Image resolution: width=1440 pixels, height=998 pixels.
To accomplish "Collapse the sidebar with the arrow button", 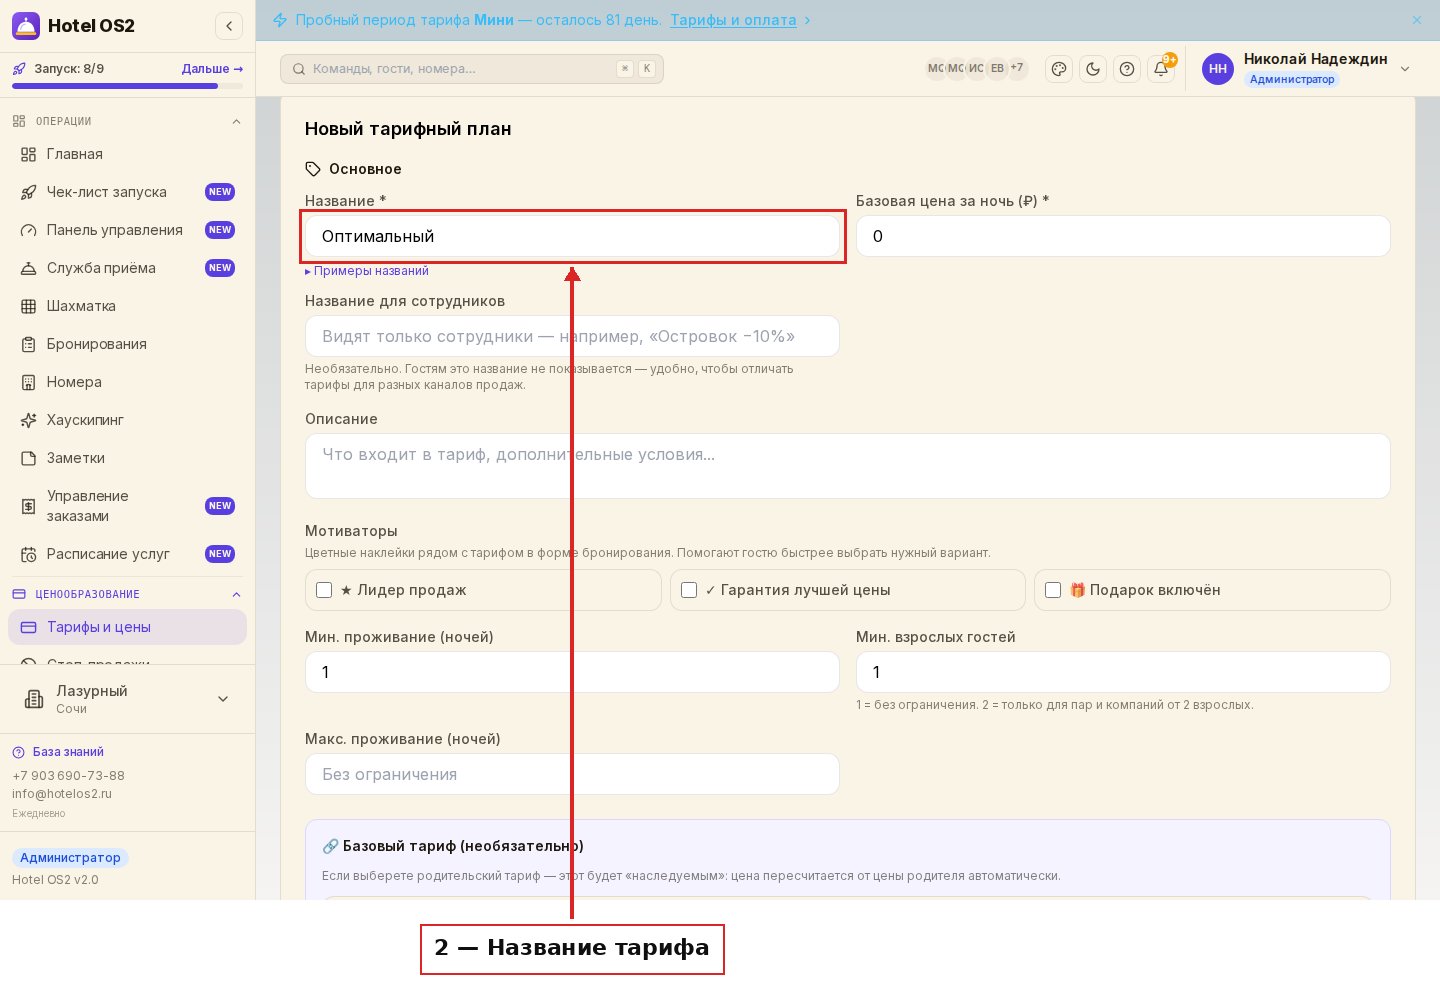I will [x=229, y=26].
